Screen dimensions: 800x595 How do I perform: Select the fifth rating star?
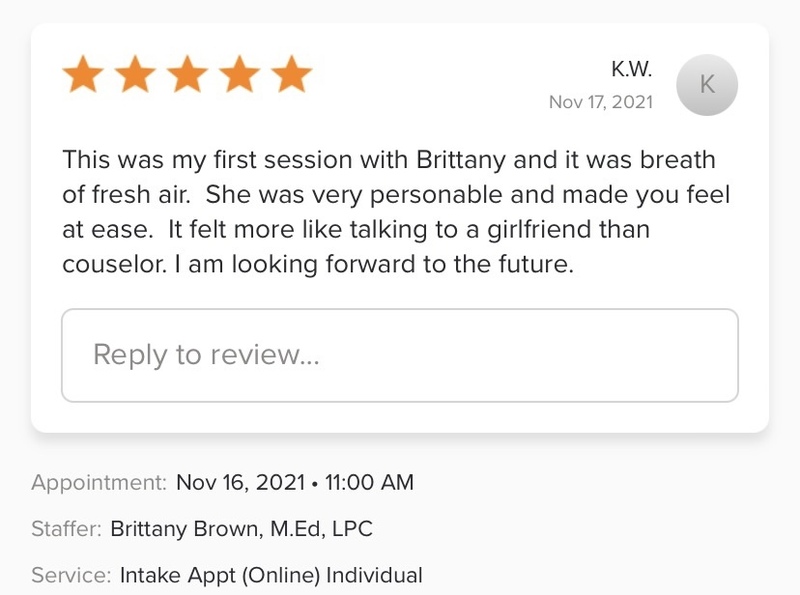291,76
